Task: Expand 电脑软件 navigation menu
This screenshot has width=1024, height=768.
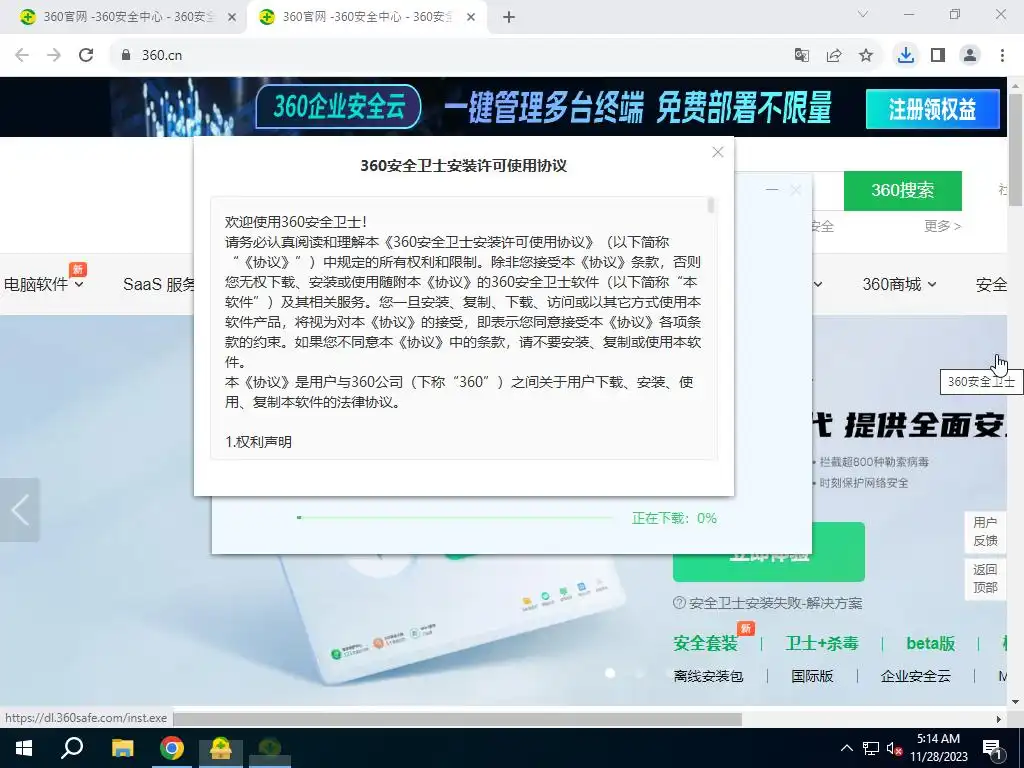Action: coord(44,284)
